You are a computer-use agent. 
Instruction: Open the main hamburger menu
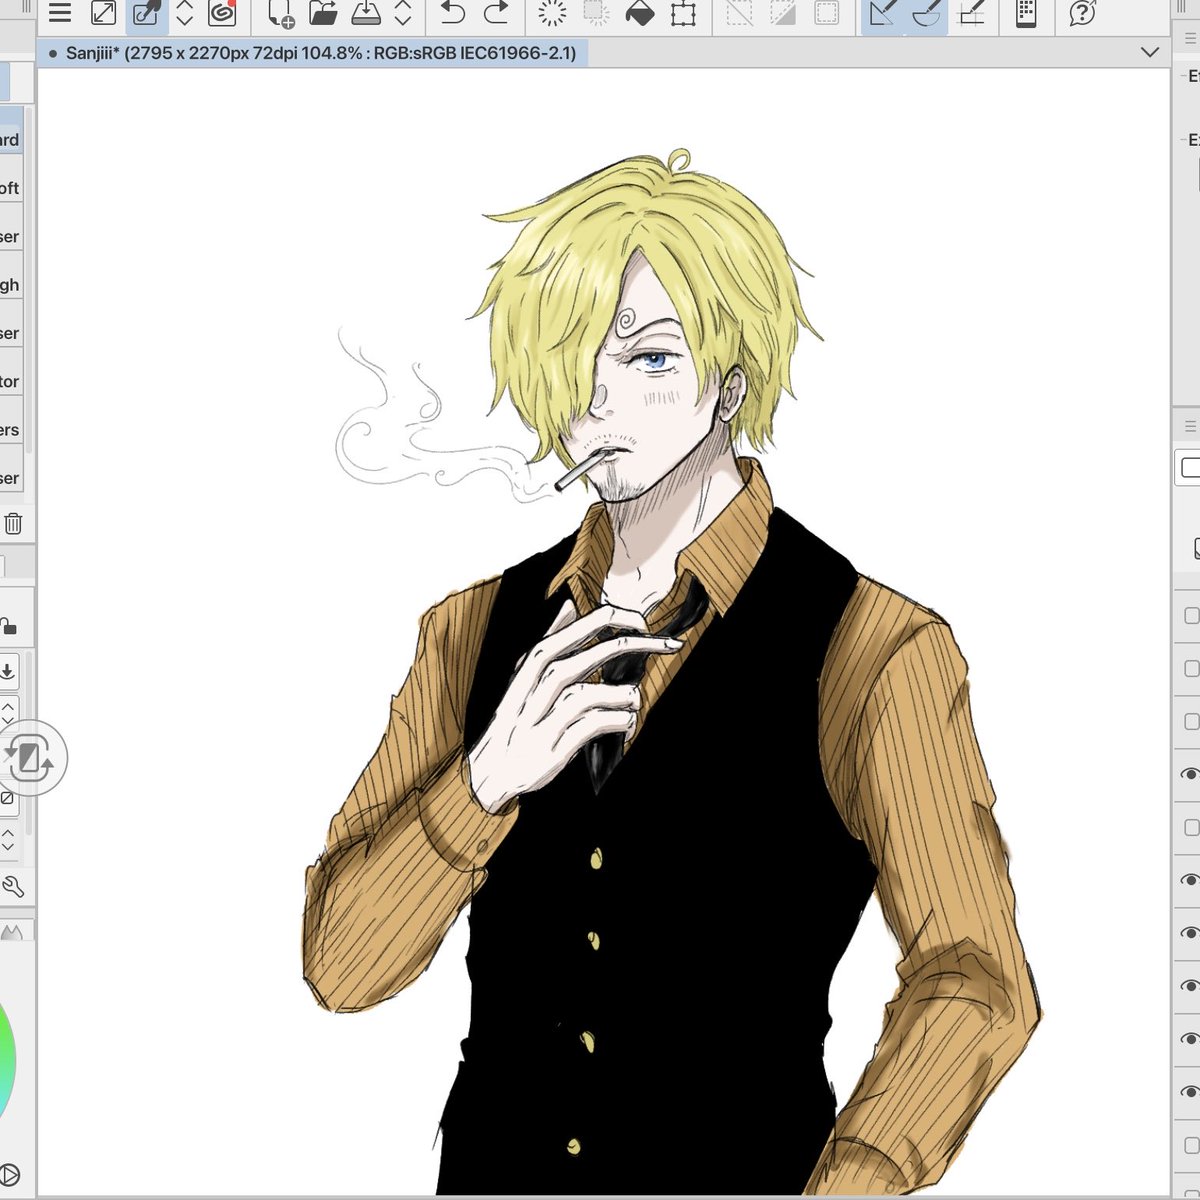(x=60, y=13)
